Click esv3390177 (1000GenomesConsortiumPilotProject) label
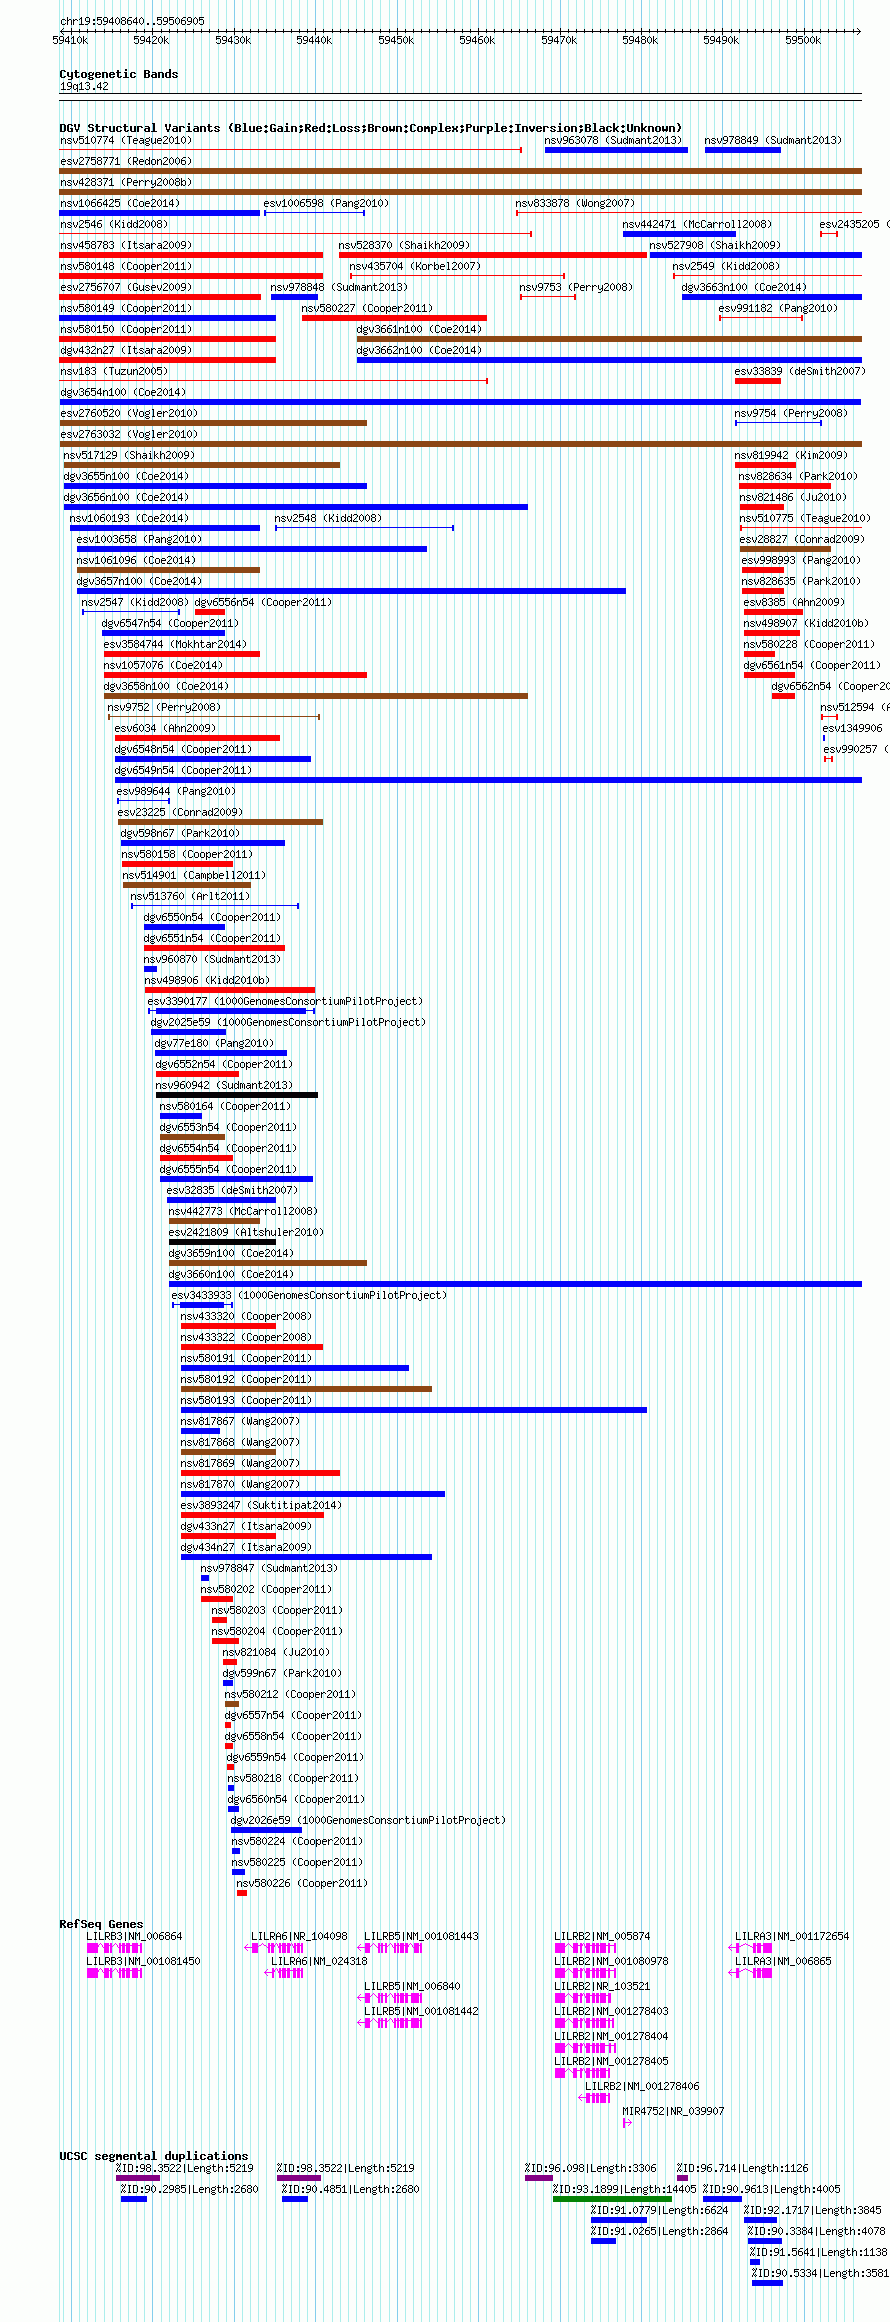890x2322 pixels. pyautogui.click(x=285, y=1002)
